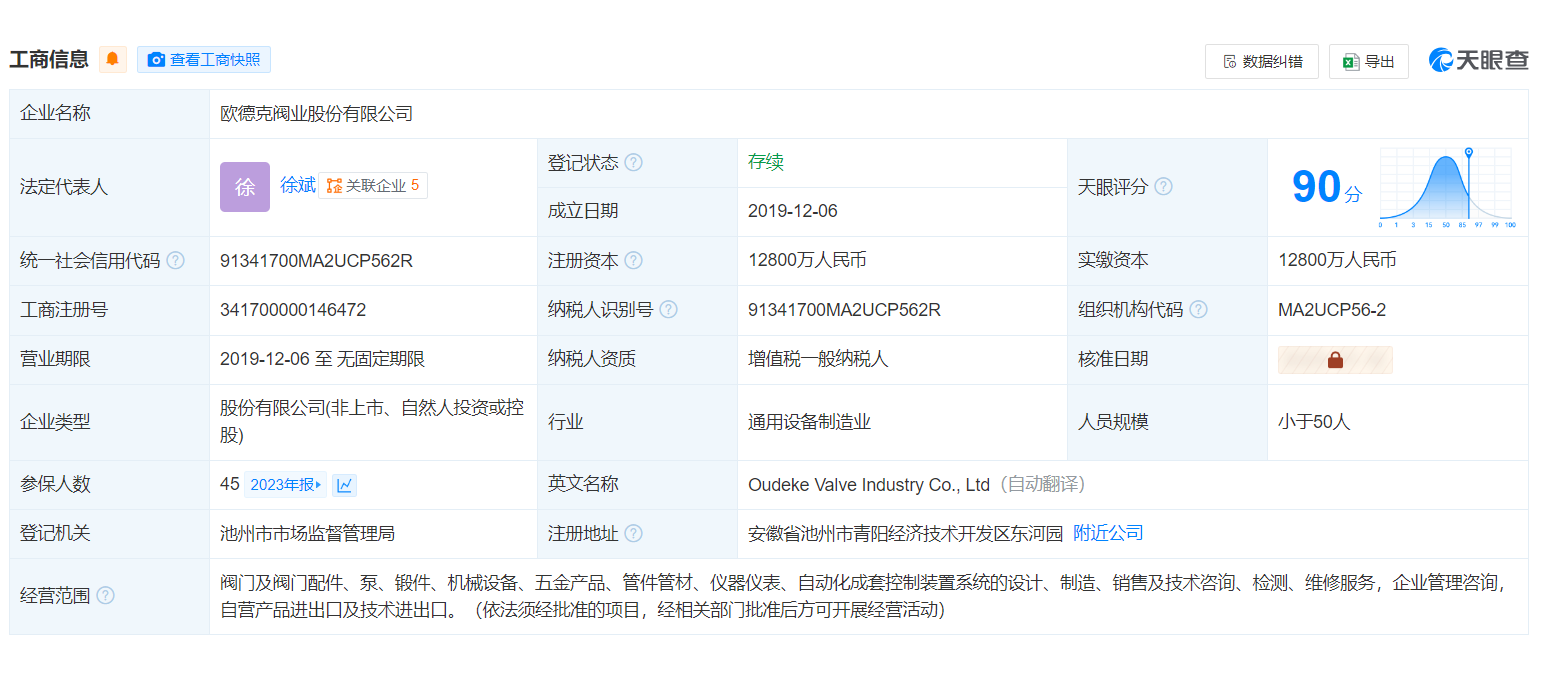The image size is (1541, 687).
Task: Click the help icon next to 注册资本
Action: (634, 260)
